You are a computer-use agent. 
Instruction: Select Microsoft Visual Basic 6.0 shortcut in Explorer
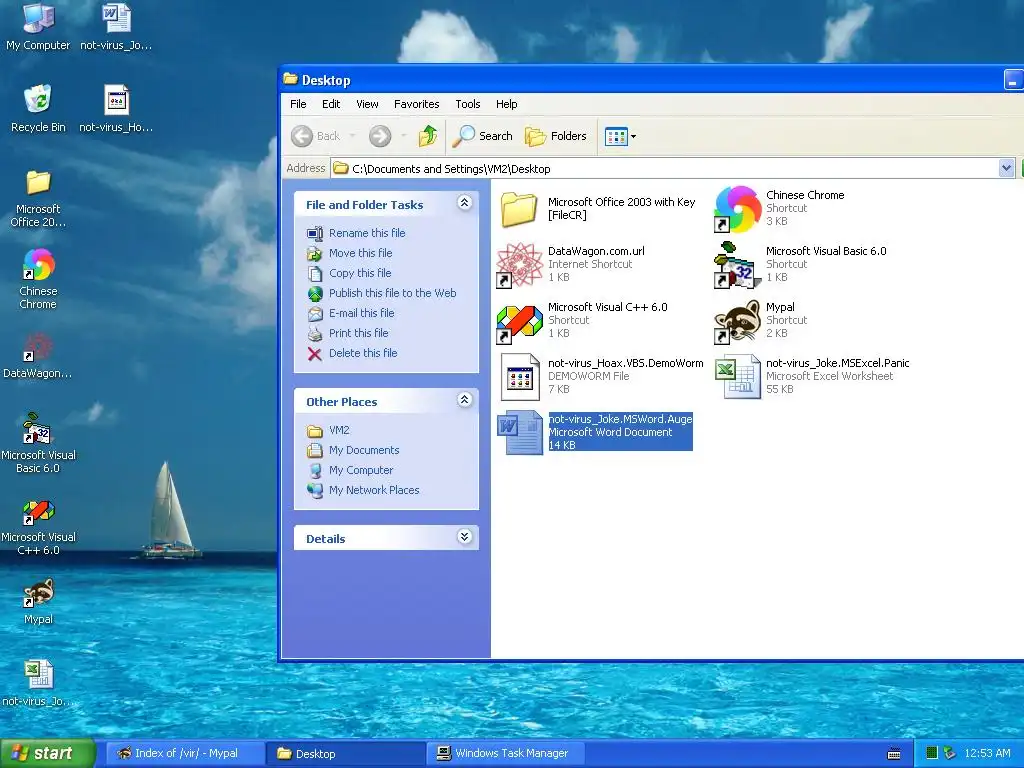[800, 264]
